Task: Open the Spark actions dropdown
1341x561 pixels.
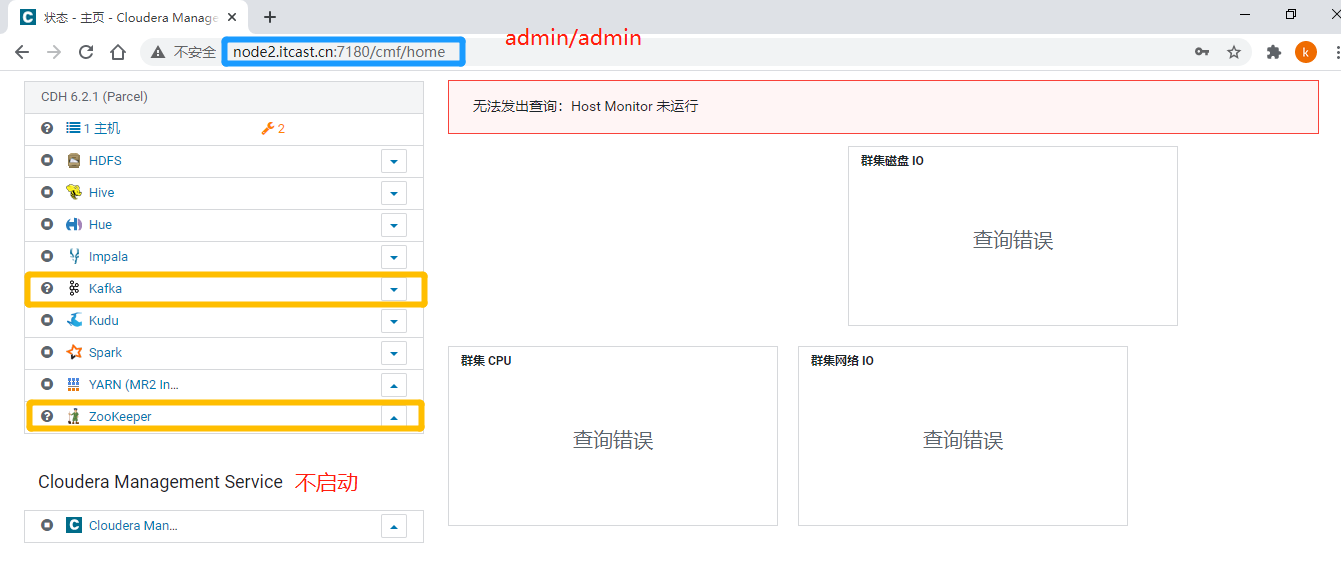Action: 394,353
